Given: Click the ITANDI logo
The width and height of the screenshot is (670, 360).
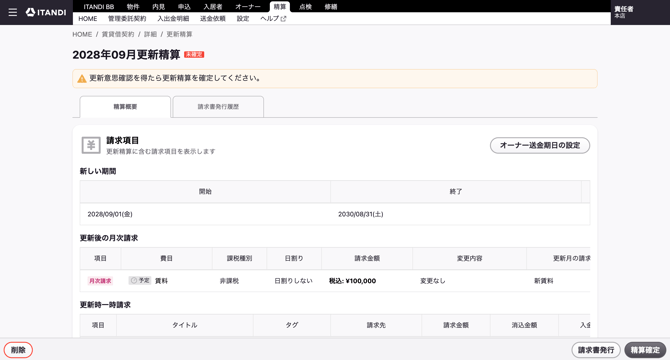Looking at the screenshot, I should (46, 12).
